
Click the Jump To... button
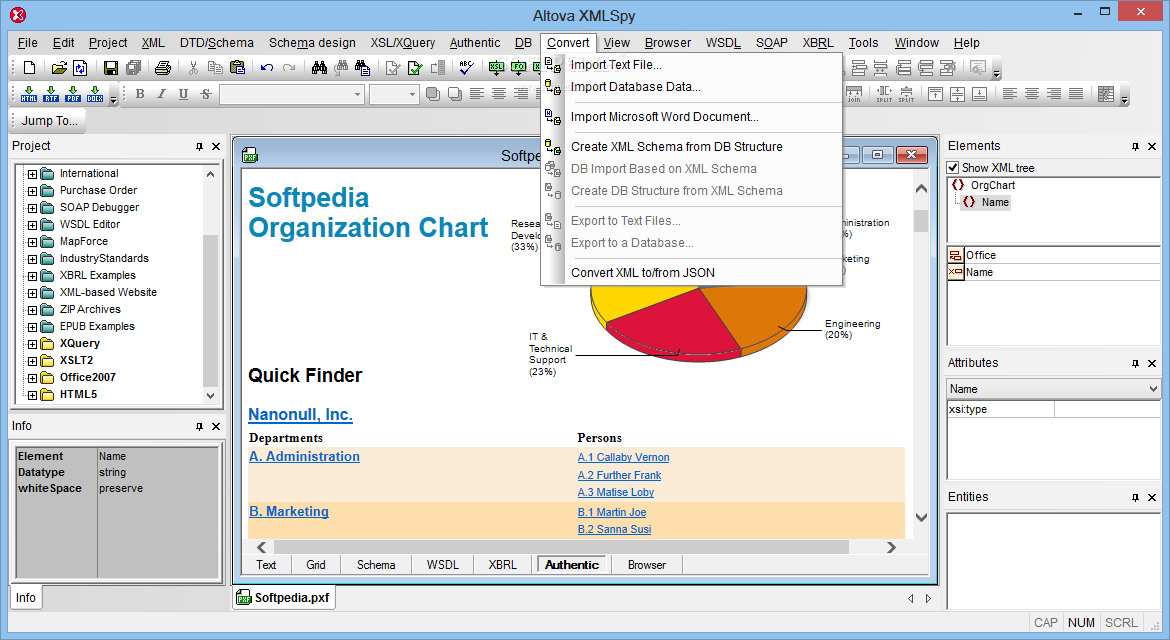click(49, 121)
